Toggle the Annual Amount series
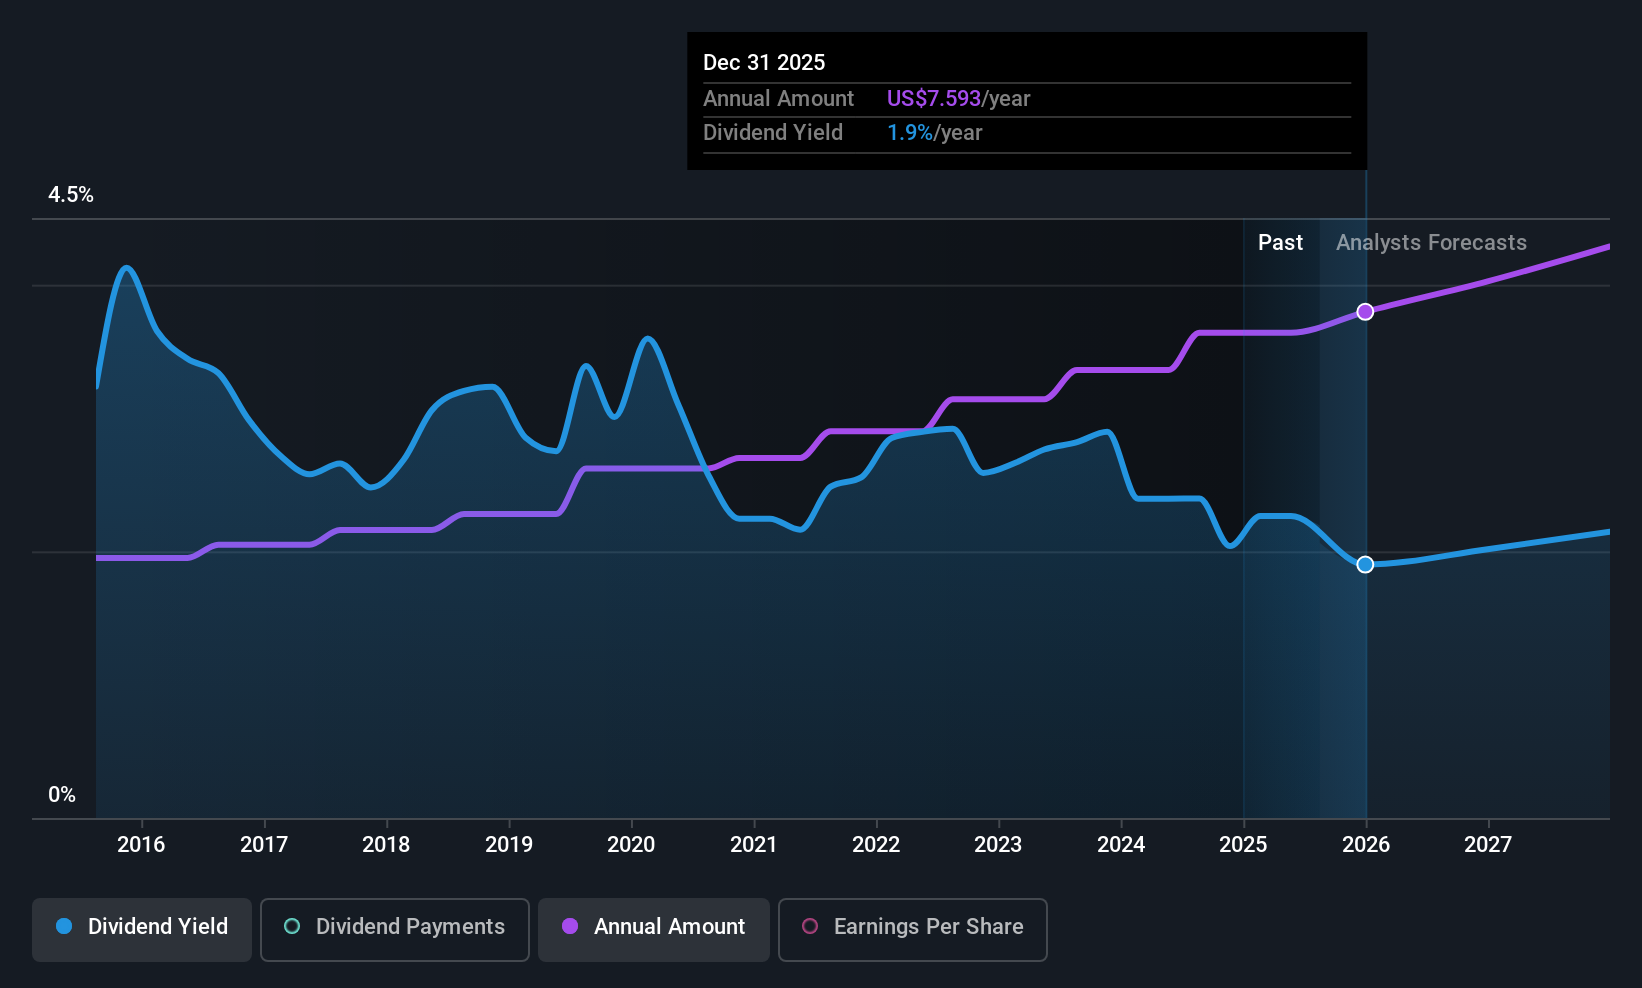This screenshot has width=1642, height=988. 654,929
